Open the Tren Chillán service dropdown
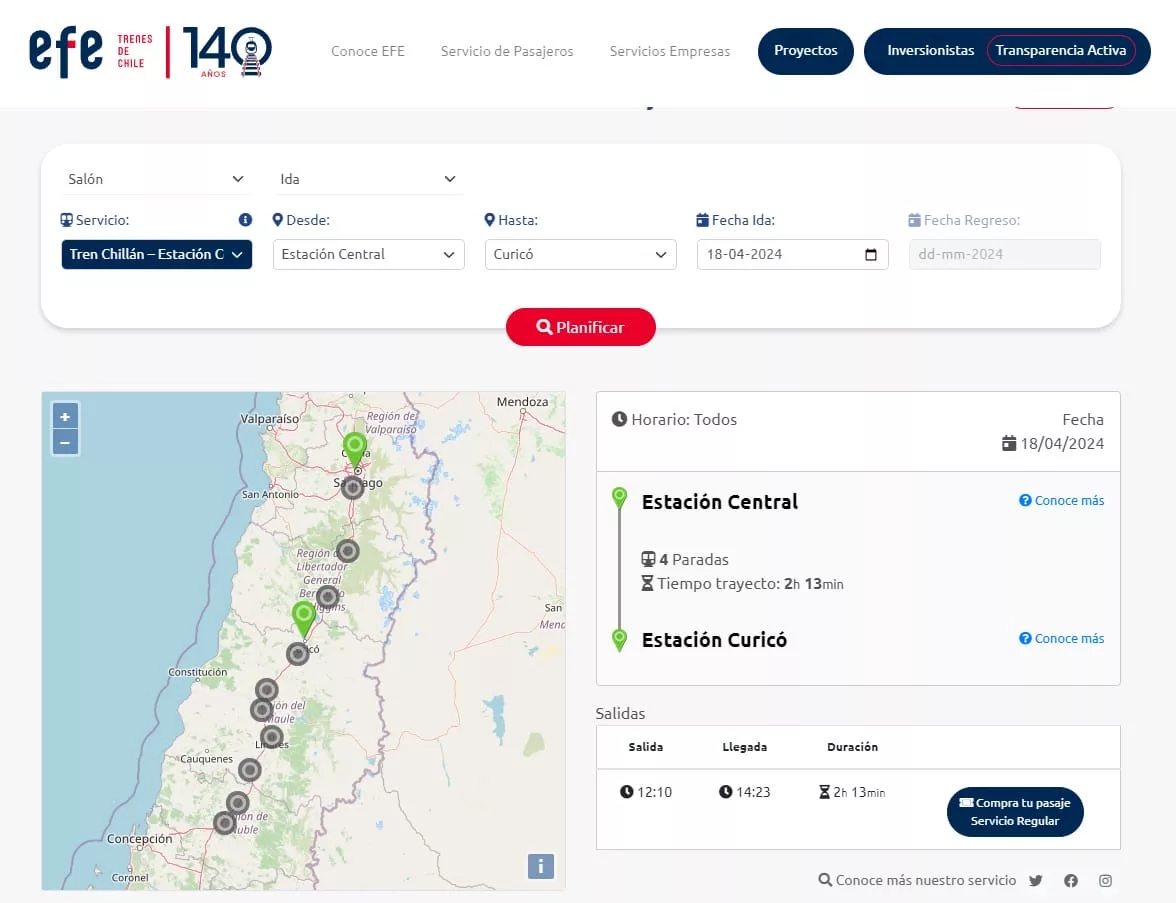The height and width of the screenshot is (903, 1176). (x=156, y=254)
